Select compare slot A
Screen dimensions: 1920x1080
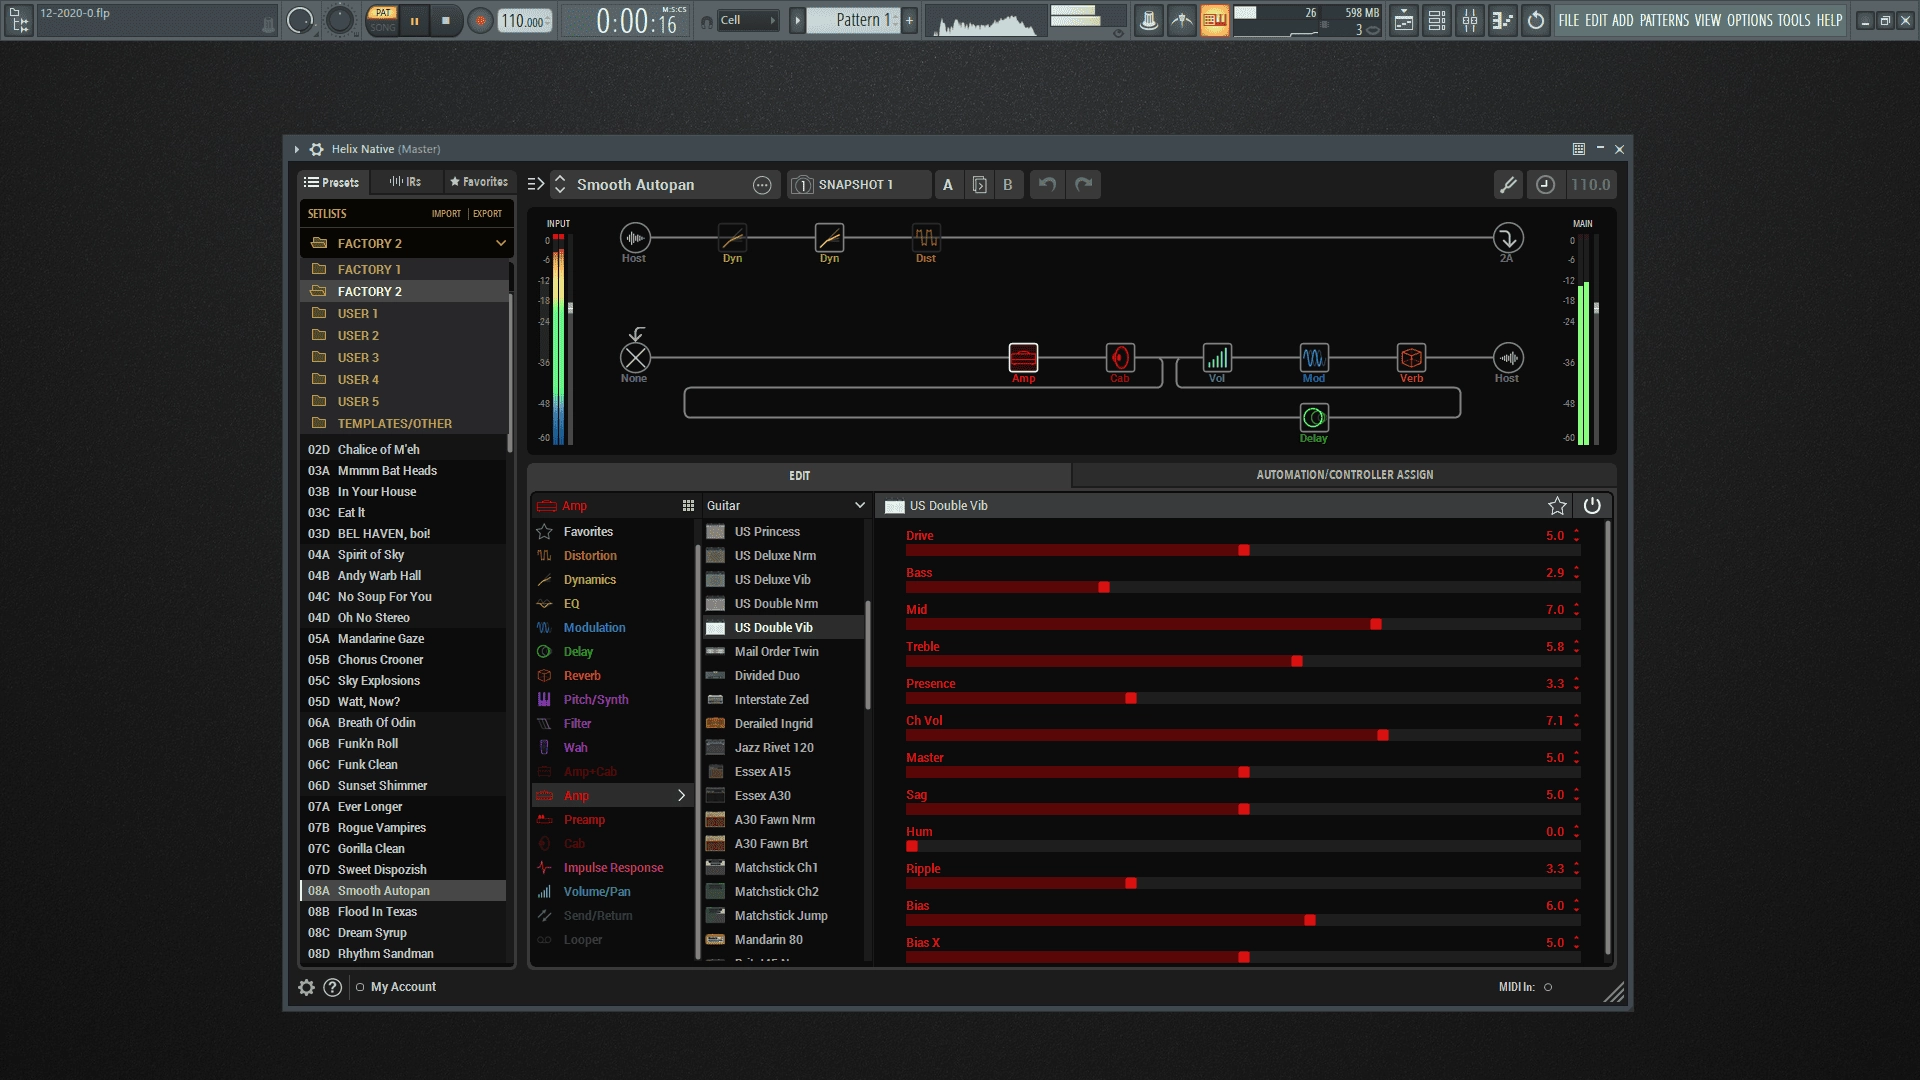click(x=948, y=184)
